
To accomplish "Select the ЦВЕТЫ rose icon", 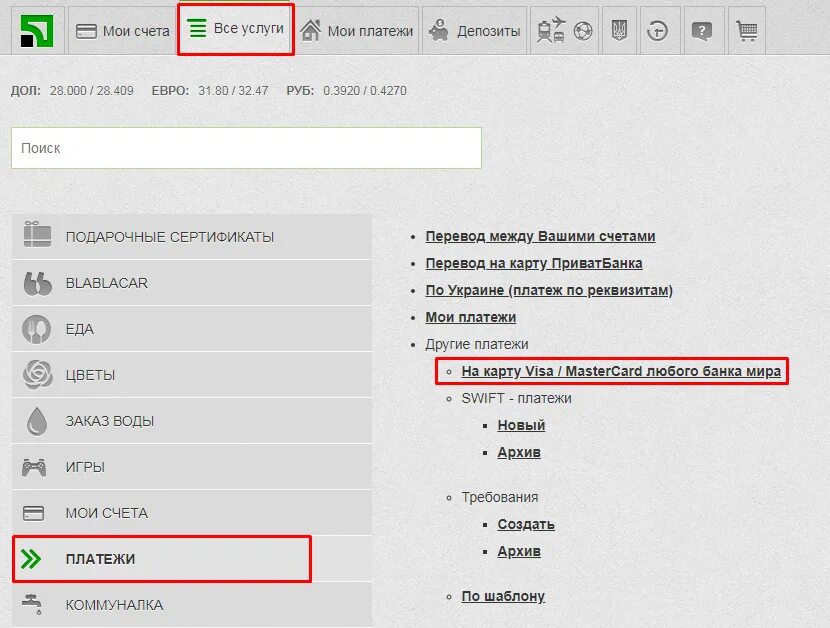I will coord(38,374).
